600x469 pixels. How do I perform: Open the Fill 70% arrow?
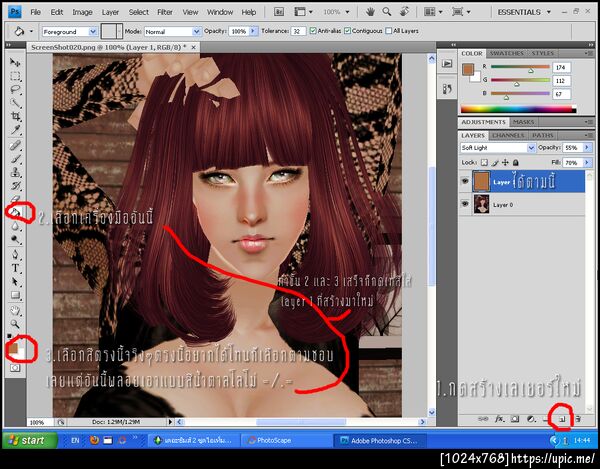point(587,163)
